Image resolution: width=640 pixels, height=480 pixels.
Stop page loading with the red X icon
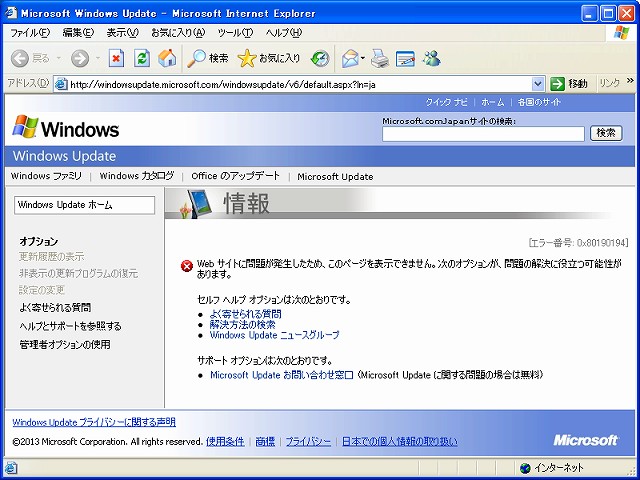(x=116, y=59)
